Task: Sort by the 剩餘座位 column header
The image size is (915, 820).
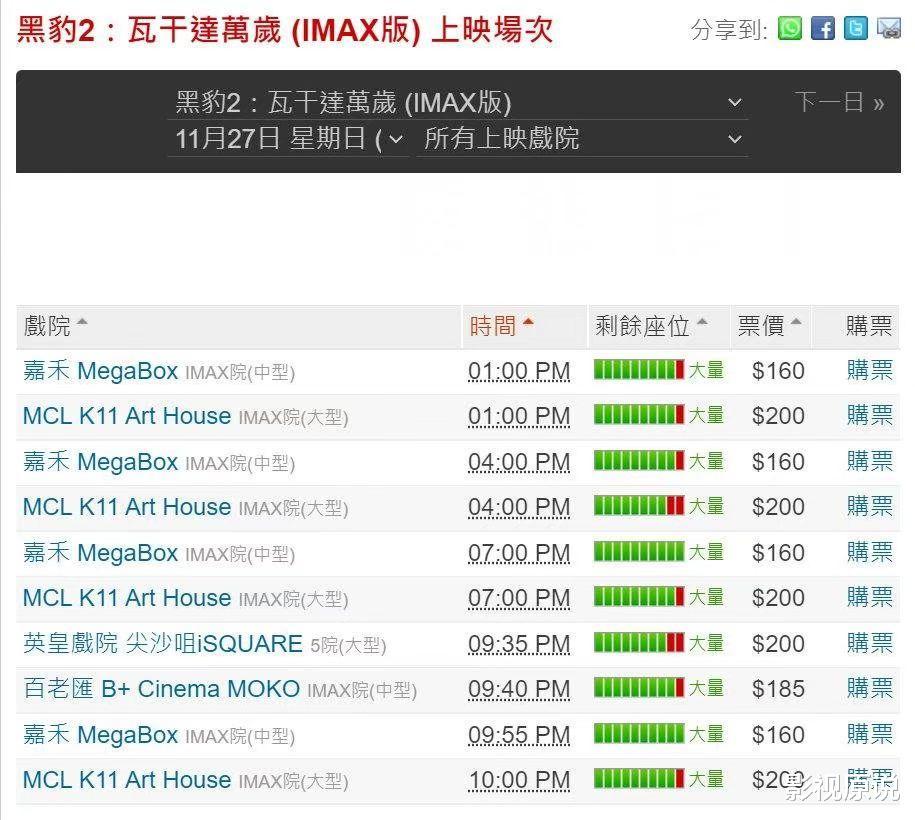Action: coord(651,326)
